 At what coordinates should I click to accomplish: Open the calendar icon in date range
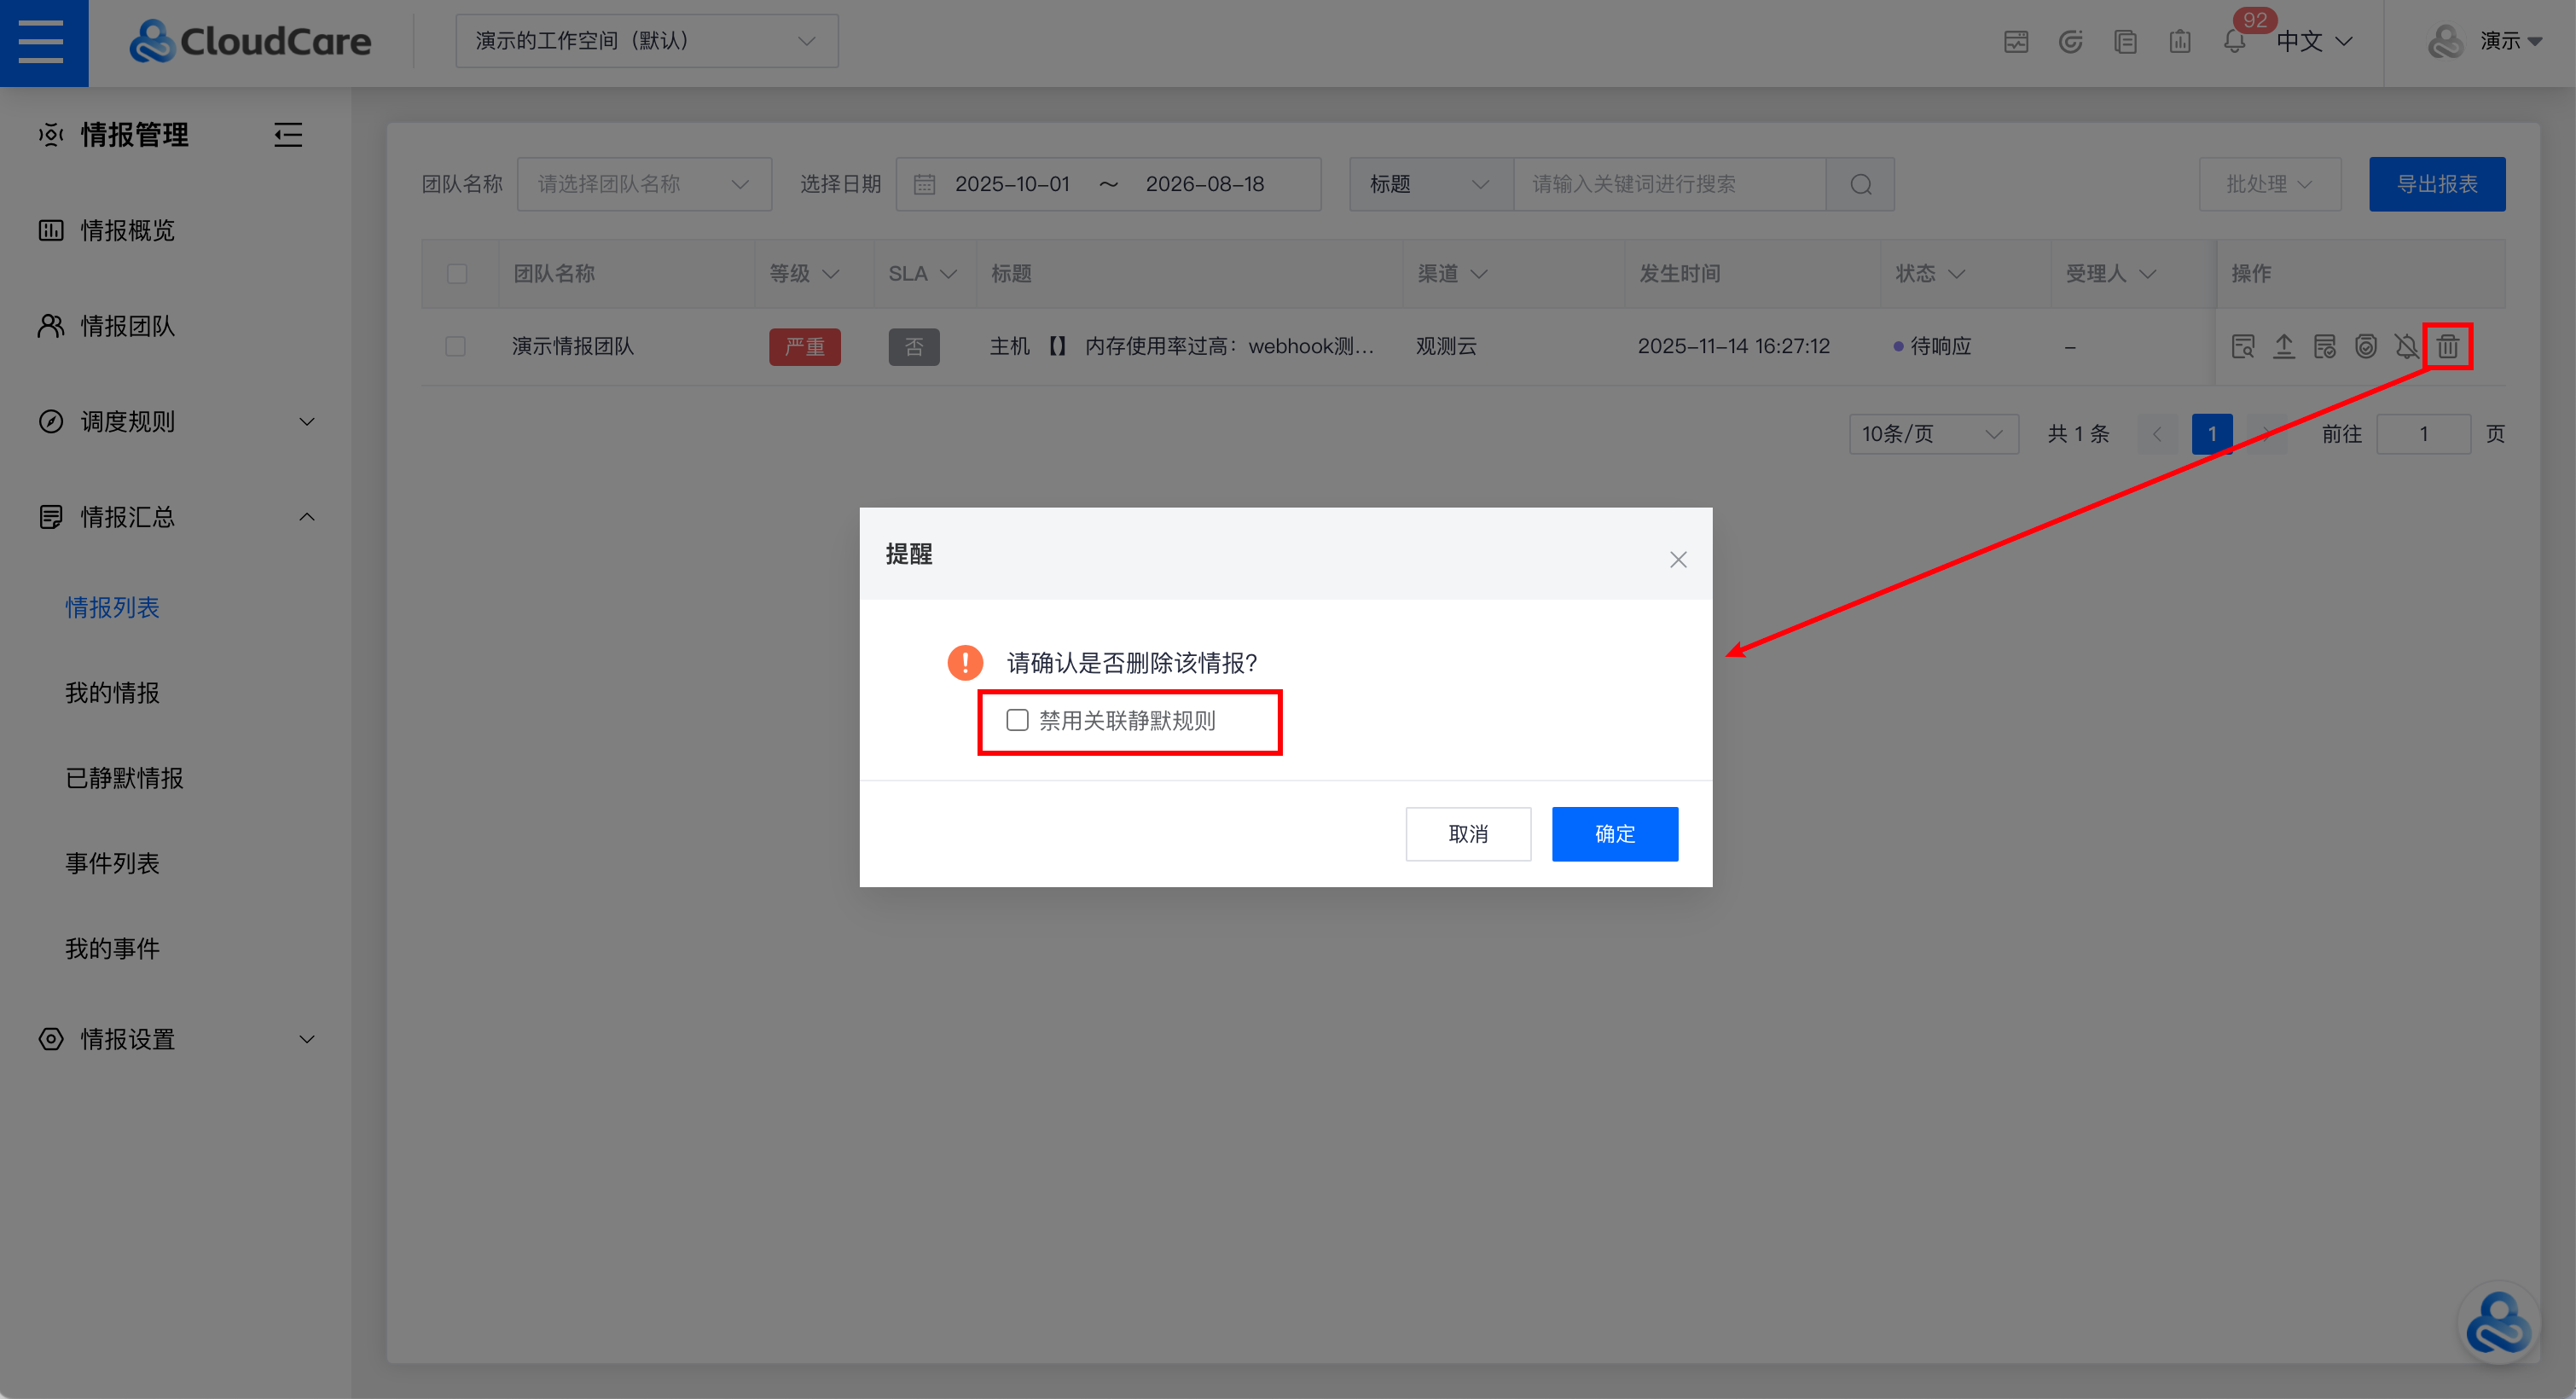[924, 185]
